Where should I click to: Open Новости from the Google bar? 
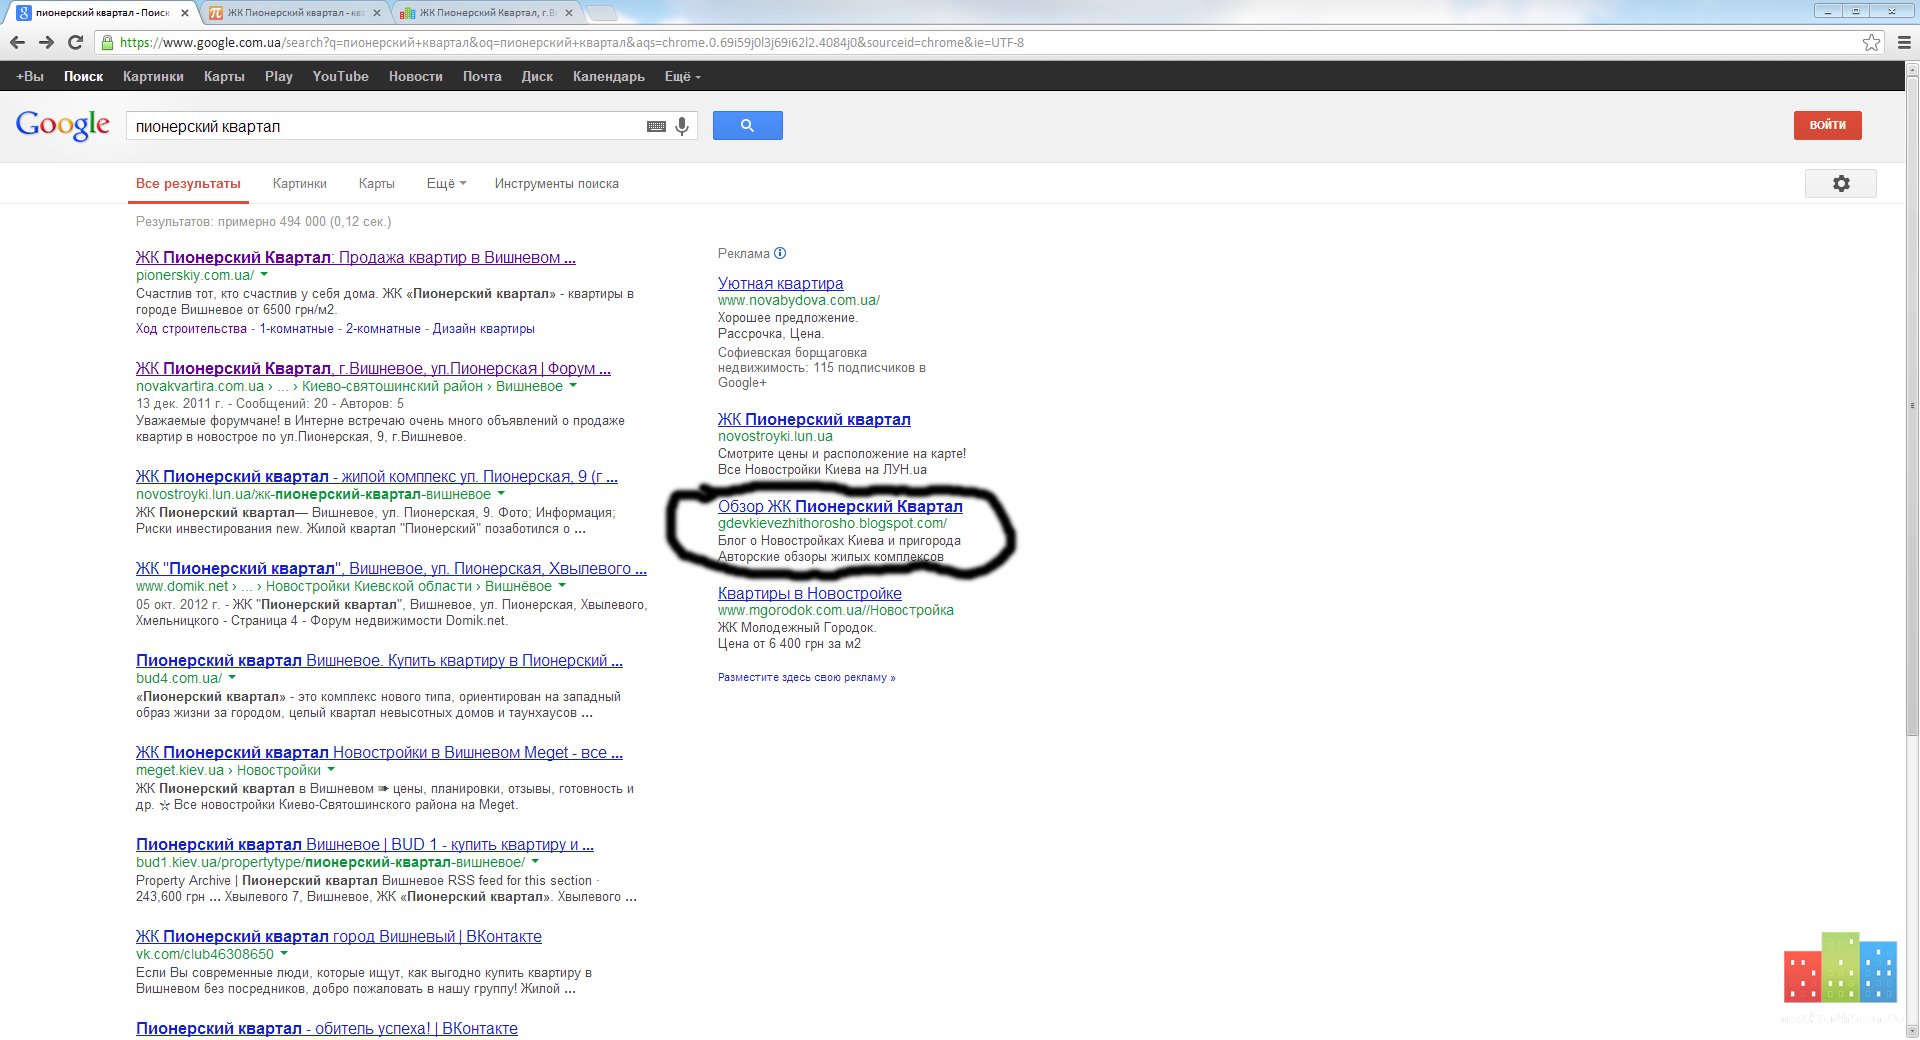pyautogui.click(x=416, y=76)
